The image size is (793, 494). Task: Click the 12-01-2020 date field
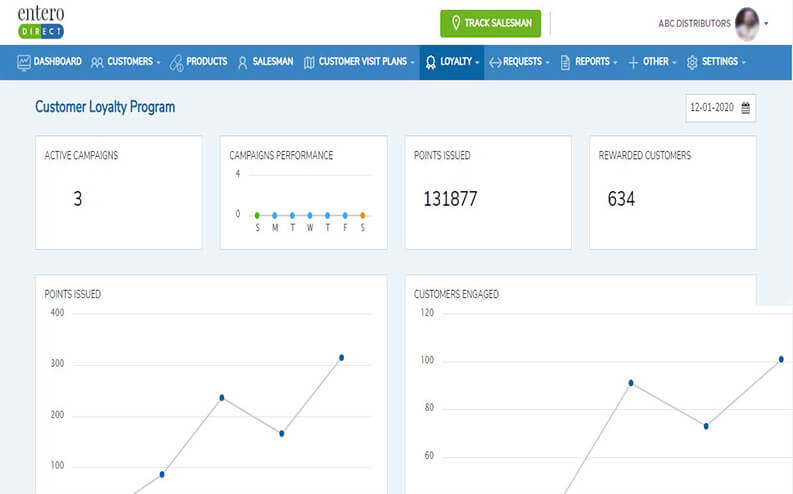point(713,108)
